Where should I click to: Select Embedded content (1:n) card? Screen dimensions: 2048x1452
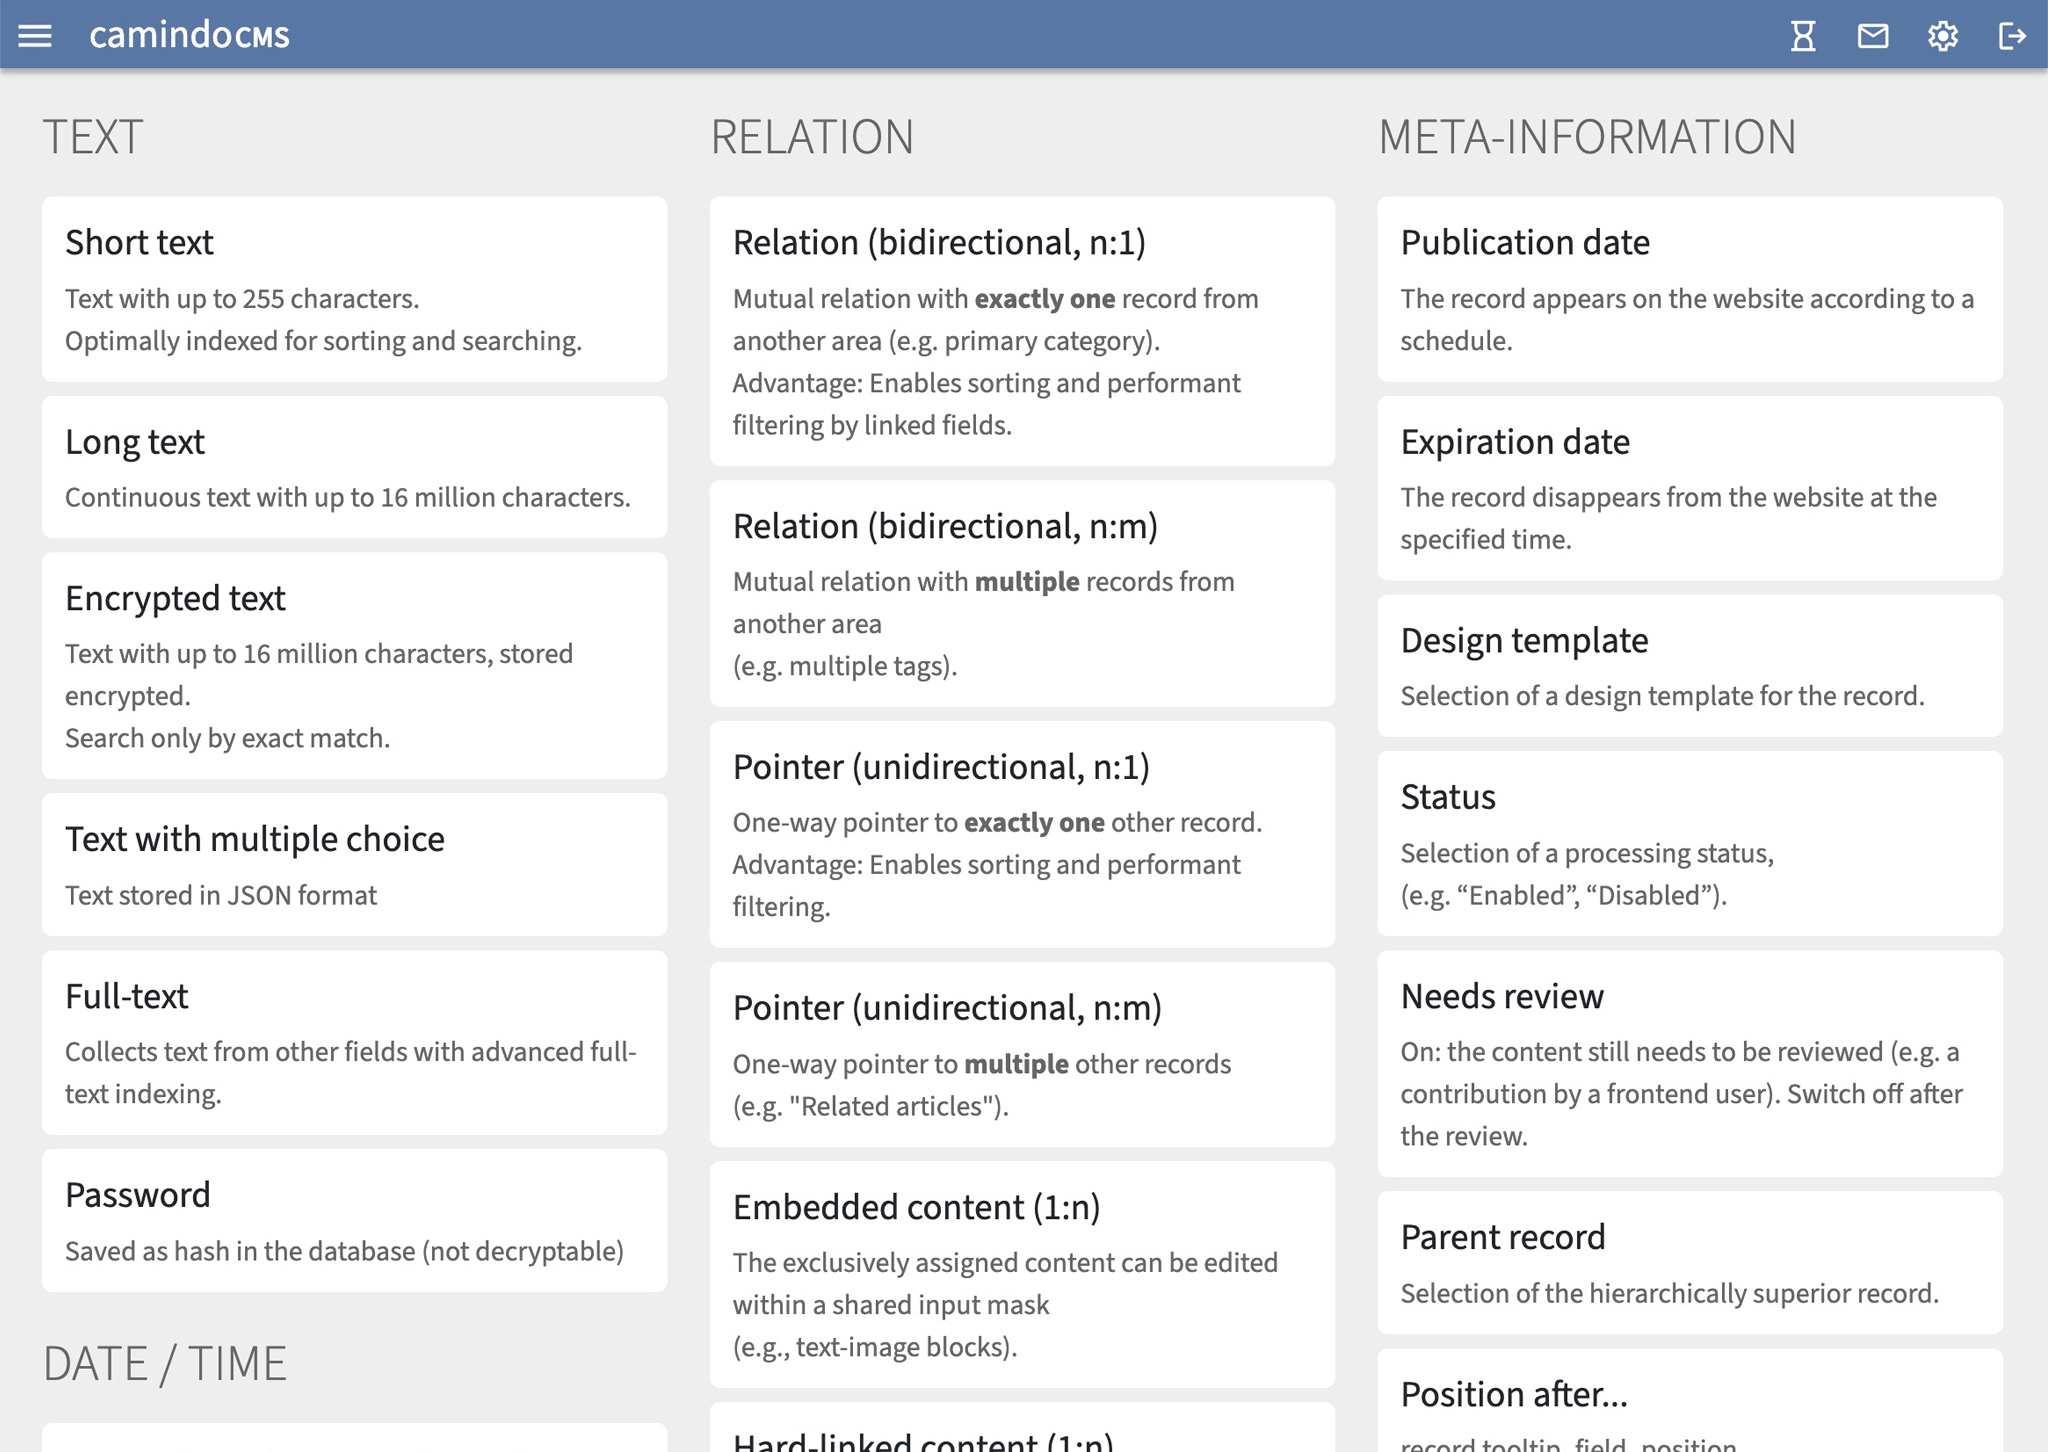(x=1022, y=1274)
